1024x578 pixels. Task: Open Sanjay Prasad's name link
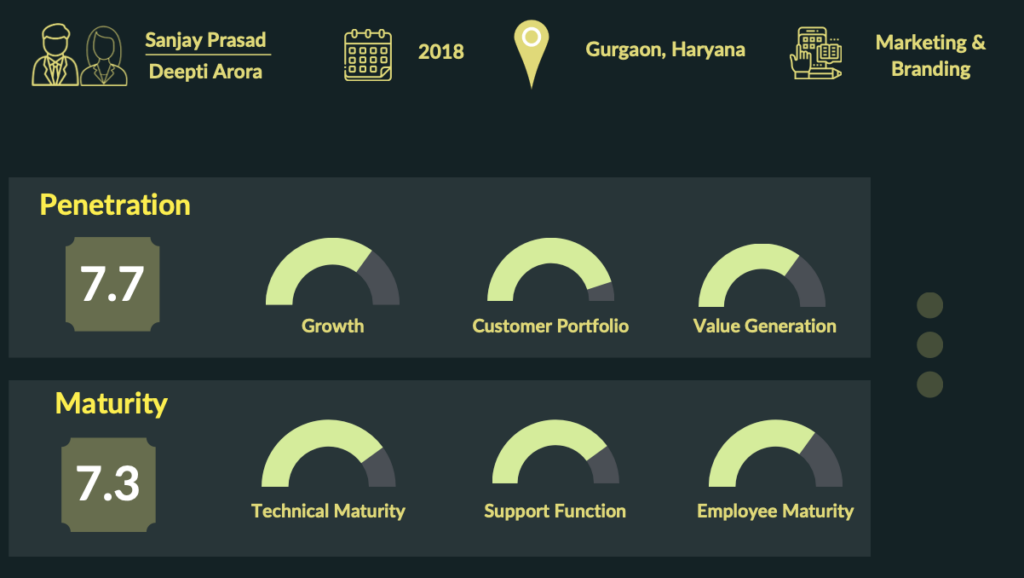[x=205, y=40]
